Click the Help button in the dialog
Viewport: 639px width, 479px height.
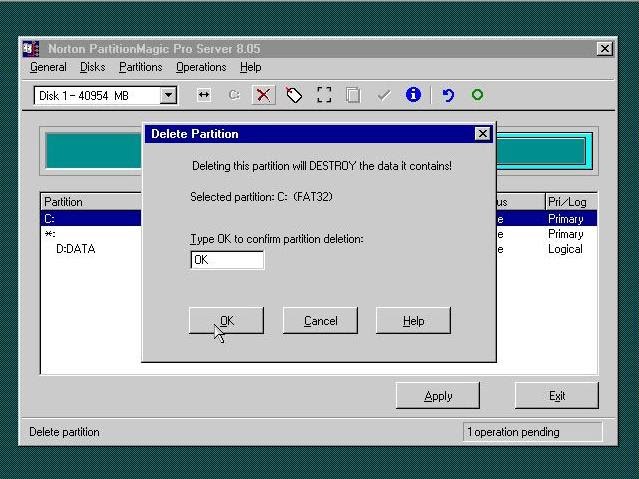[413, 321]
